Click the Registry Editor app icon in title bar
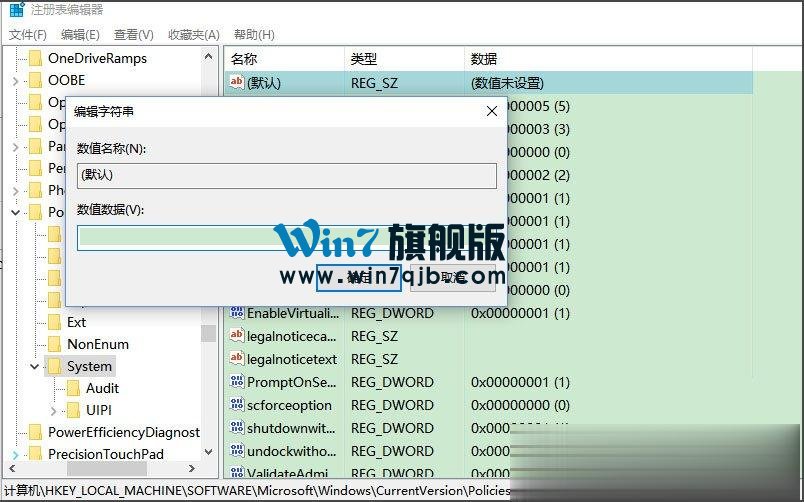 click(x=17, y=9)
